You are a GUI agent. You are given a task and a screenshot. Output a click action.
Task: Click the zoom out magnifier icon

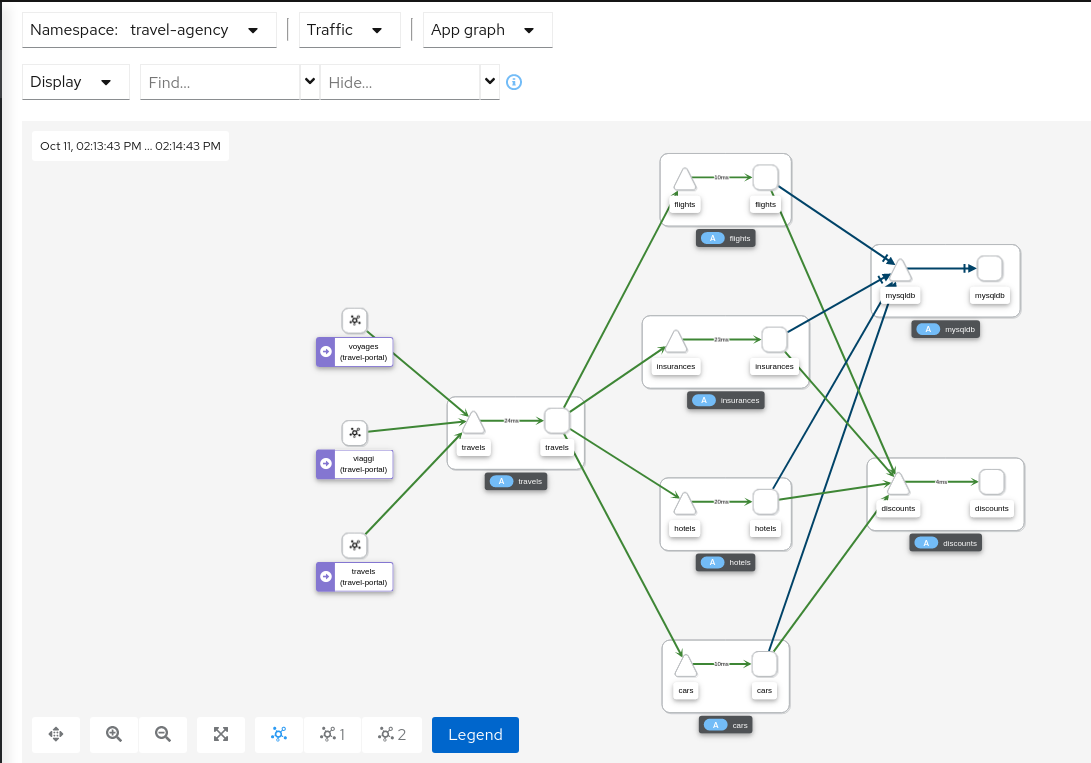(163, 734)
